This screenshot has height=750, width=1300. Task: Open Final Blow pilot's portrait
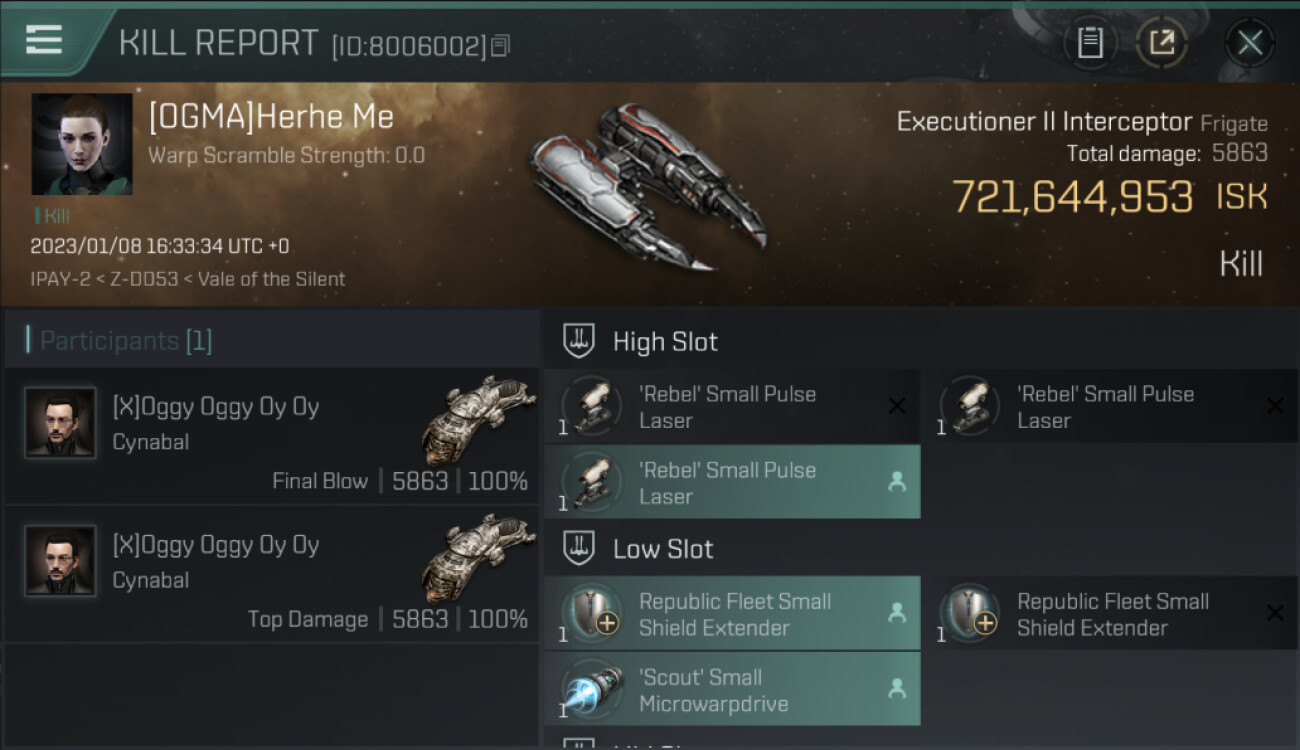click(60, 422)
